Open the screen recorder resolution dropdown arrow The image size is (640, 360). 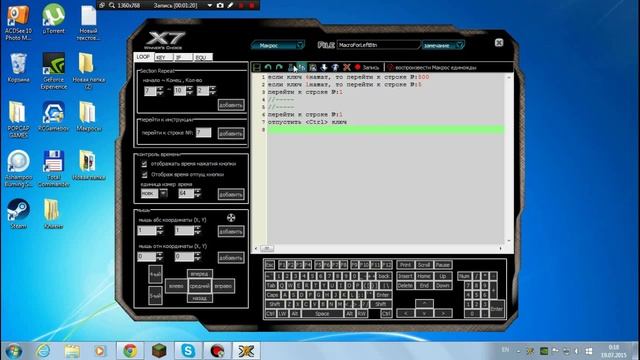tap(210, 5)
